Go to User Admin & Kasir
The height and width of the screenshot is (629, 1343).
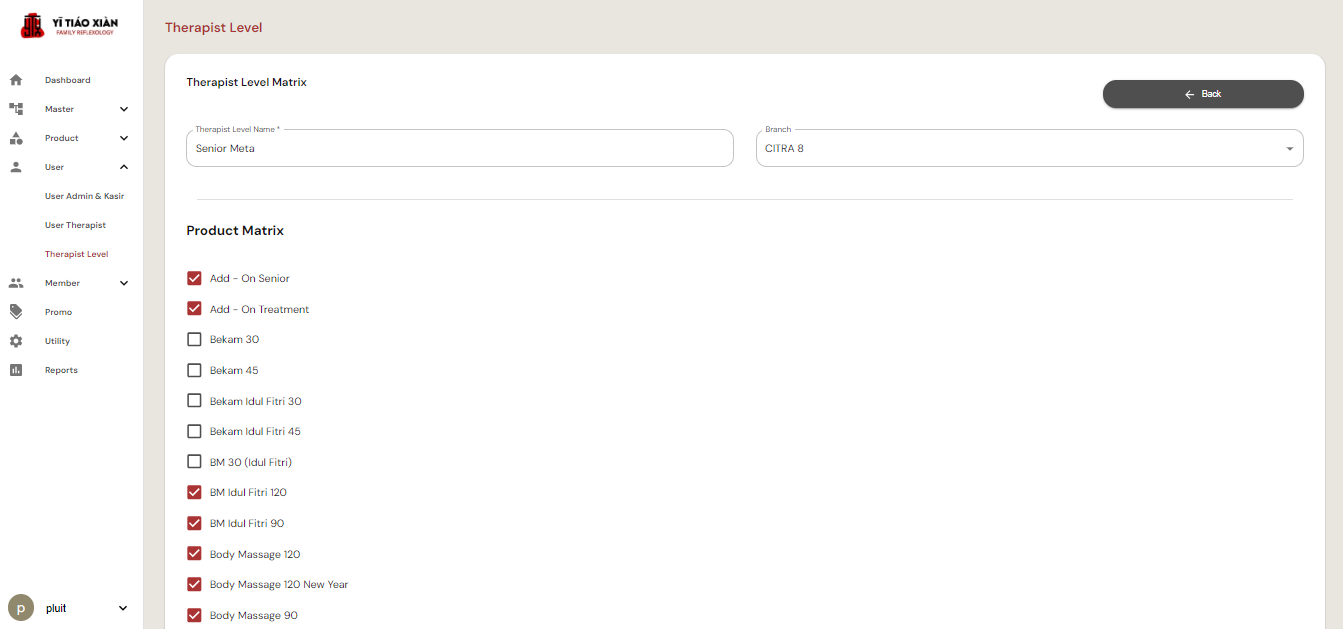[84, 196]
